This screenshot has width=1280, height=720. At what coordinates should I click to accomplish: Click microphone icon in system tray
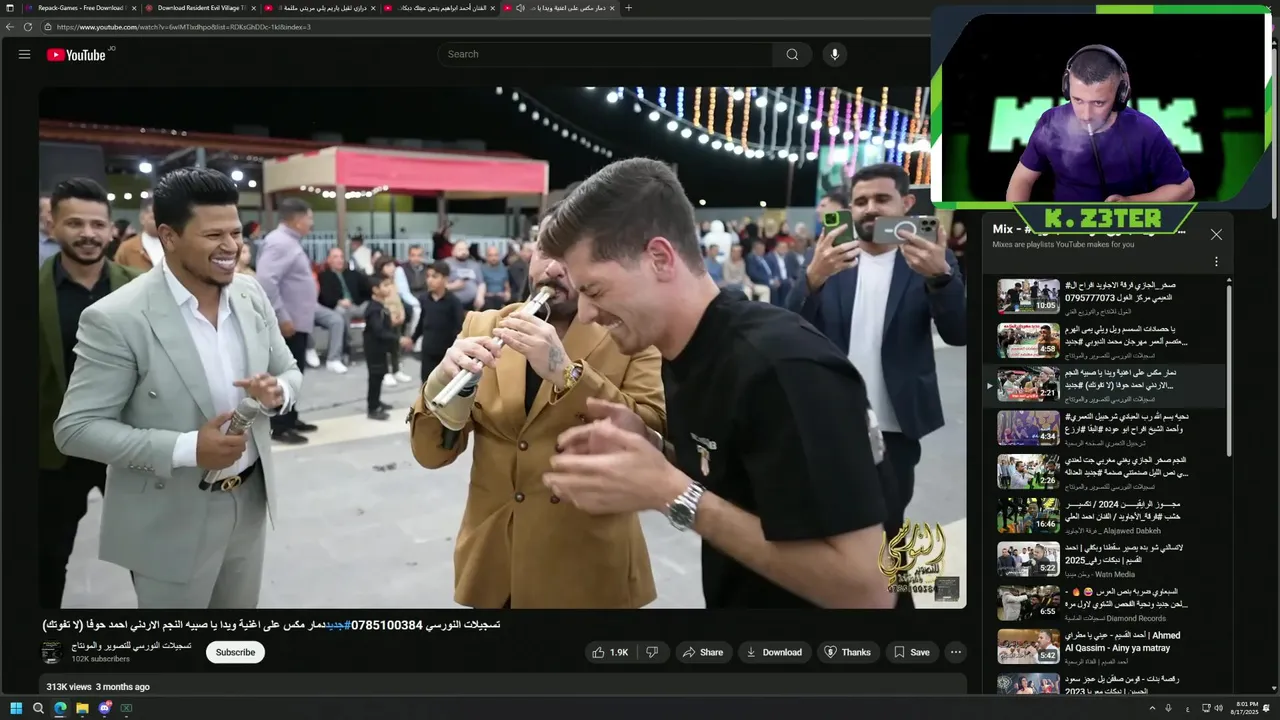(x=1168, y=708)
